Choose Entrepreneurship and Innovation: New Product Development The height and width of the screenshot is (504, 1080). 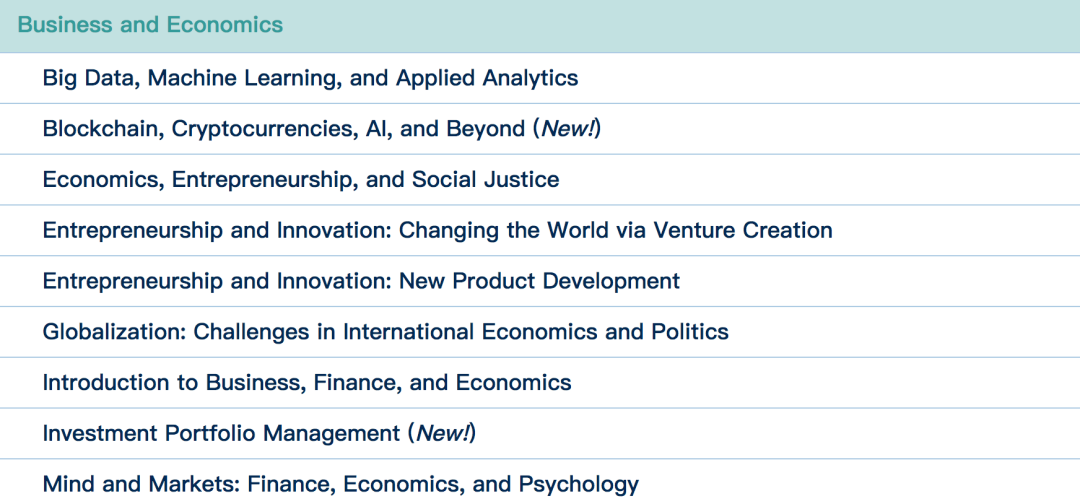[x=361, y=282]
